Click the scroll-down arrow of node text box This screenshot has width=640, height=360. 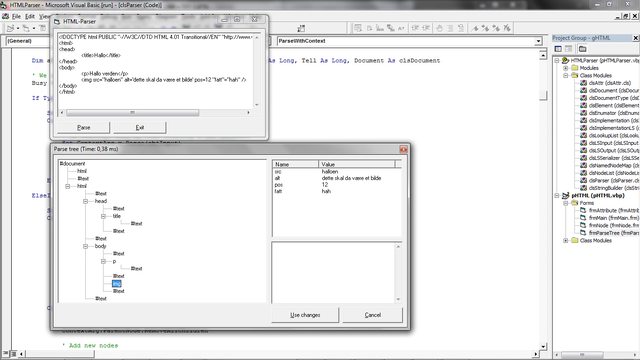(398, 299)
